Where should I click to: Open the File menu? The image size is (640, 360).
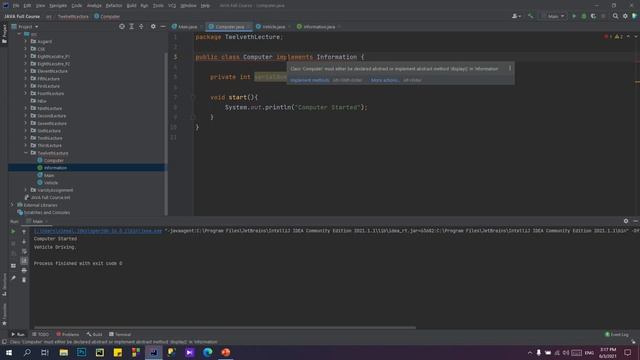click(16, 6)
